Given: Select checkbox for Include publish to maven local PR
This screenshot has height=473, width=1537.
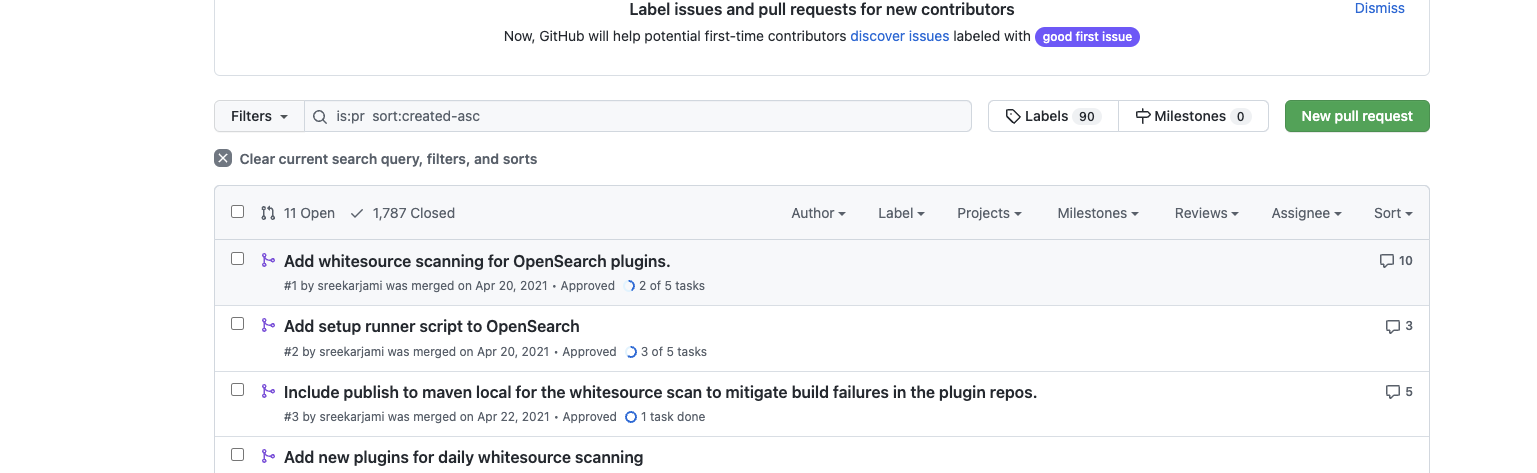Looking at the screenshot, I should pyautogui.click(x=238, y=390).
